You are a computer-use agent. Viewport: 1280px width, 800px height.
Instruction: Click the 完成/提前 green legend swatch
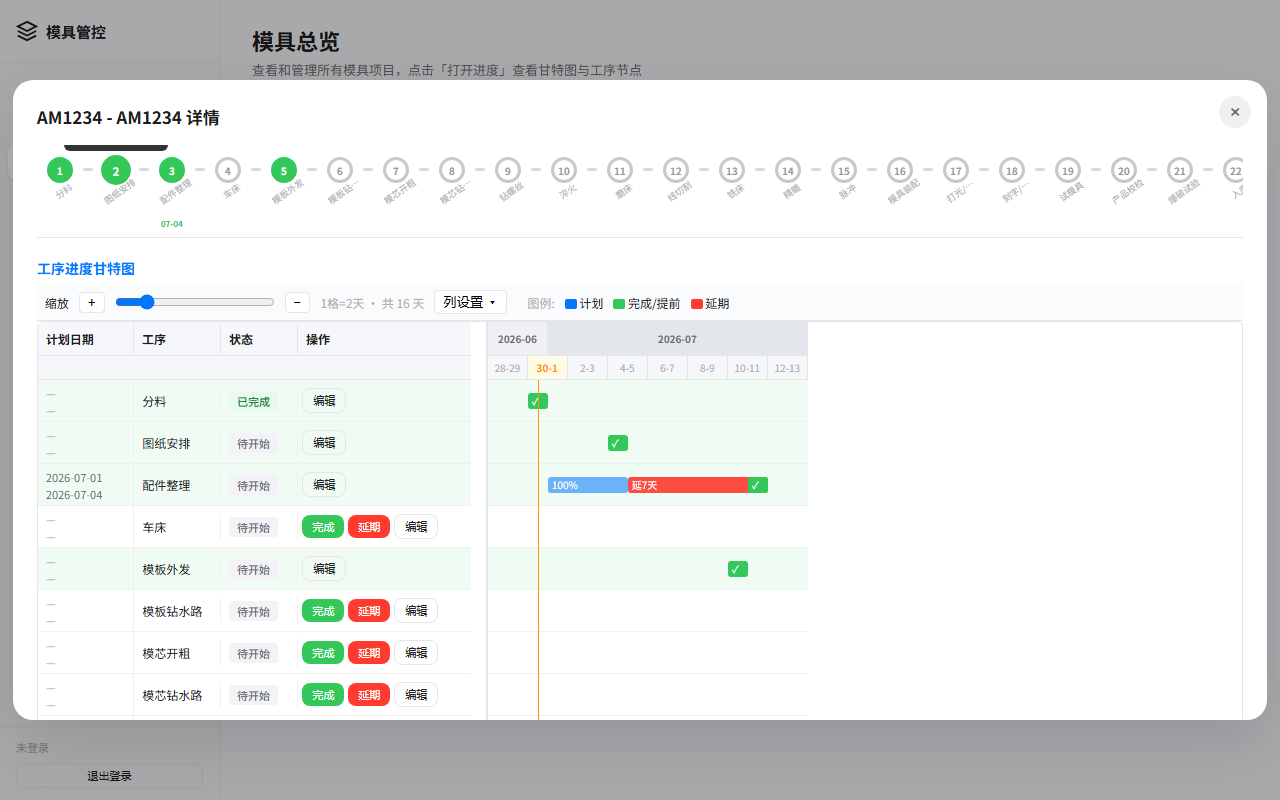(619, 304)
